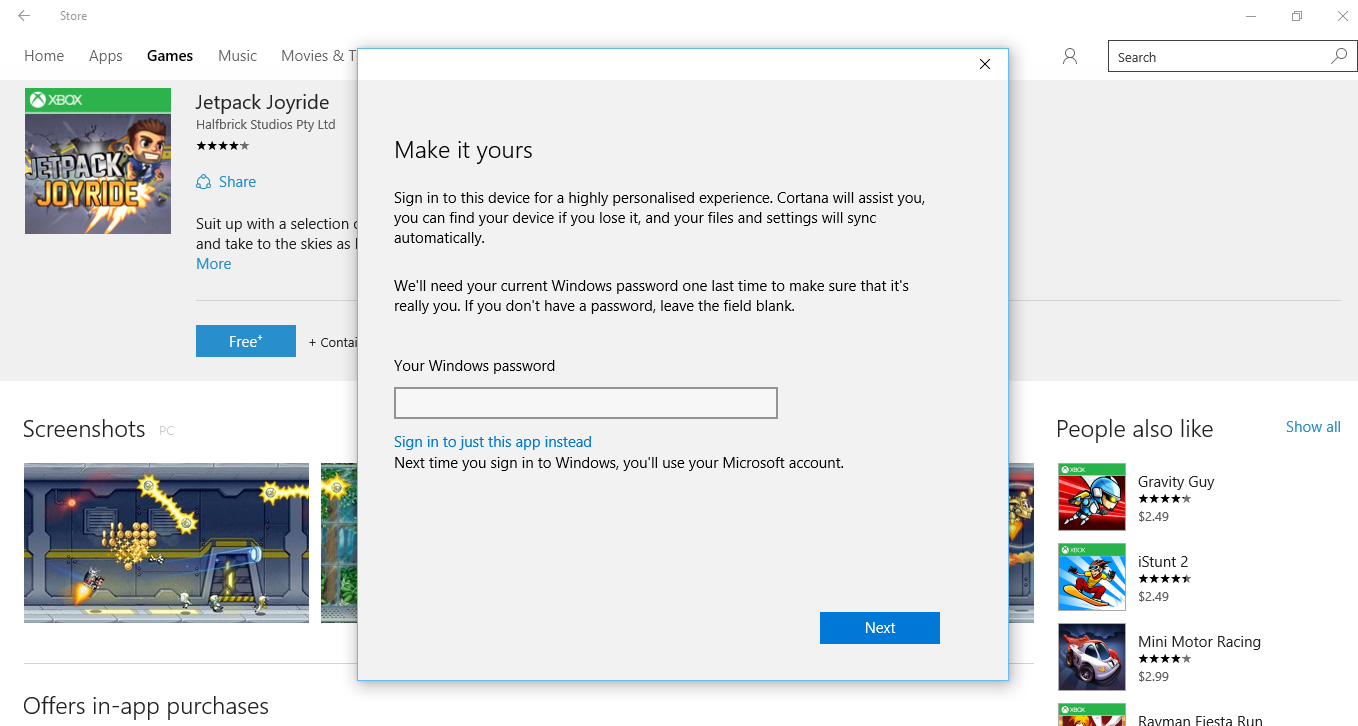Click the Share icon for Jetpack Joyride
This screenshot has height=726, width=1358.
click(x=204, y=182)
